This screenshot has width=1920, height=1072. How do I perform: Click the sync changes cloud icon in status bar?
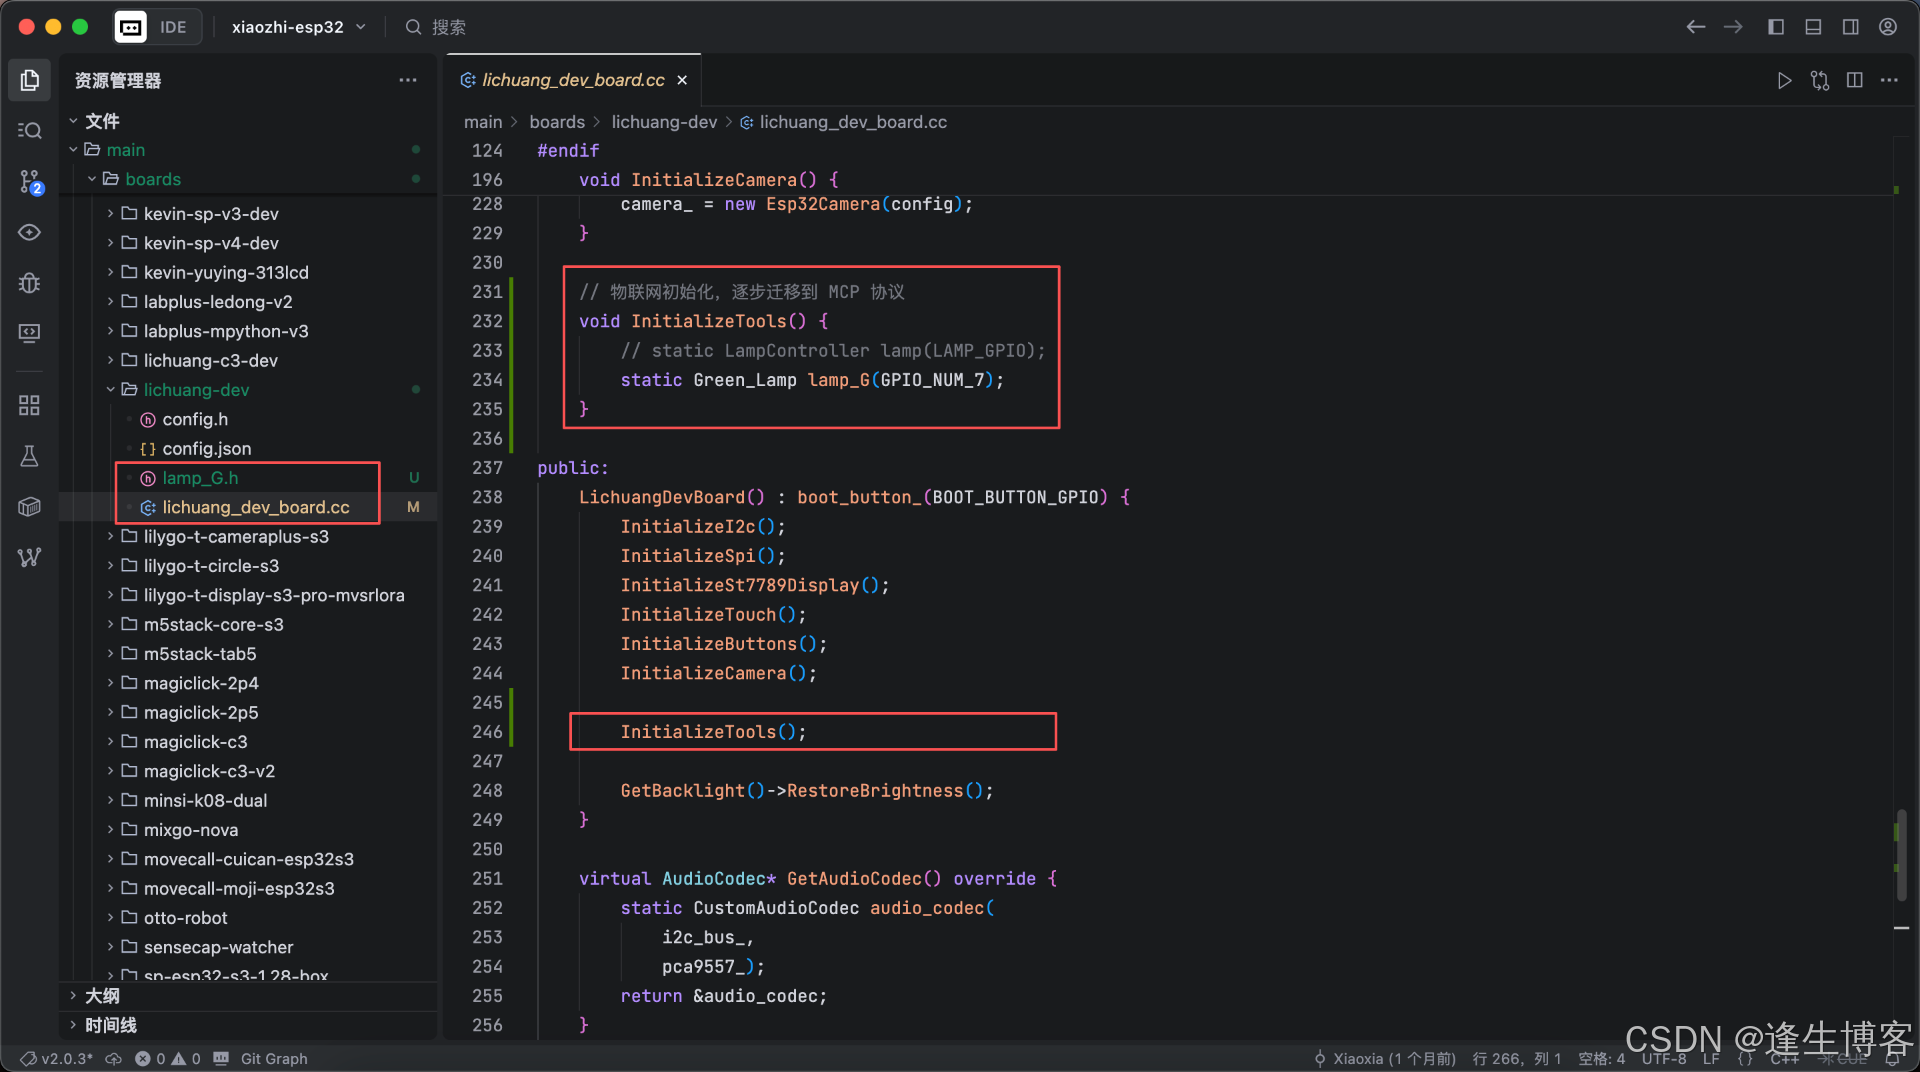point(114,1058)
